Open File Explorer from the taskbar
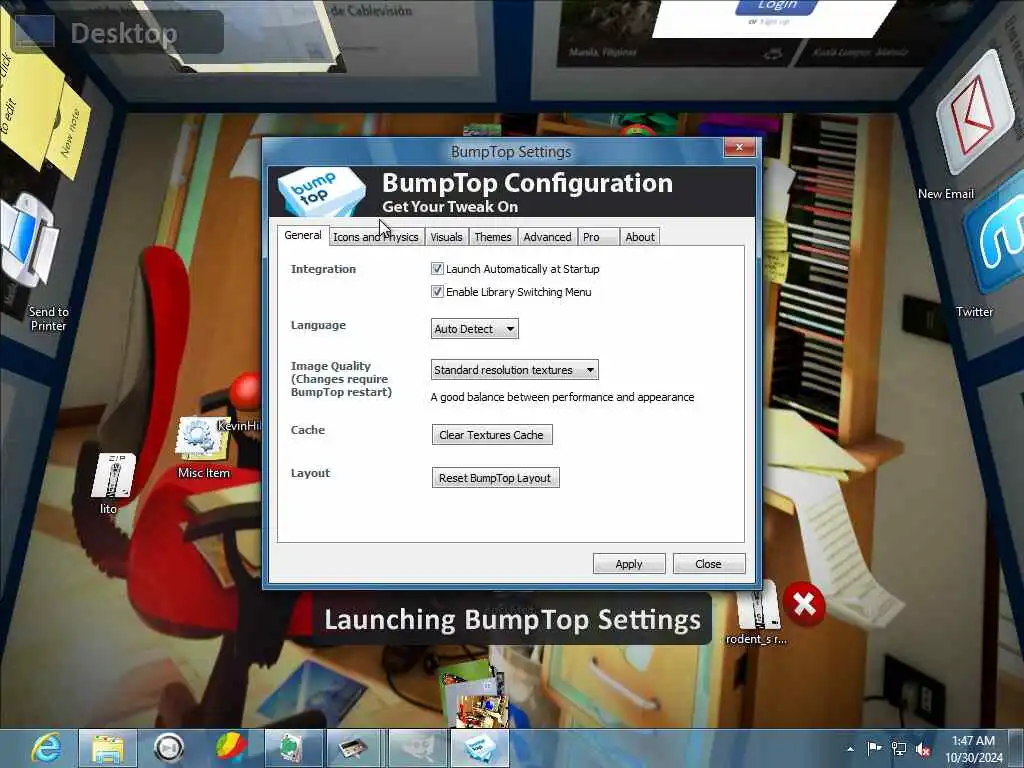This screenshot has width=1024, height=768. pyautogui.click(x=108, y=748)
